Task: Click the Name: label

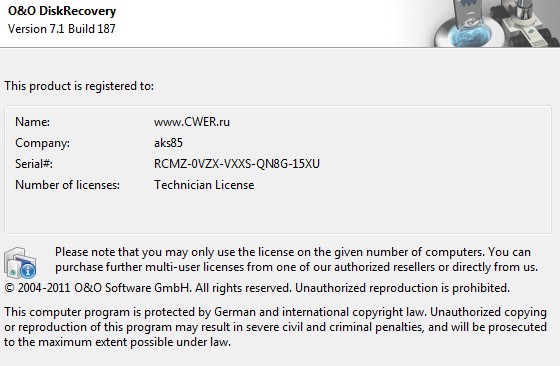Action: [x=32, y=122]
